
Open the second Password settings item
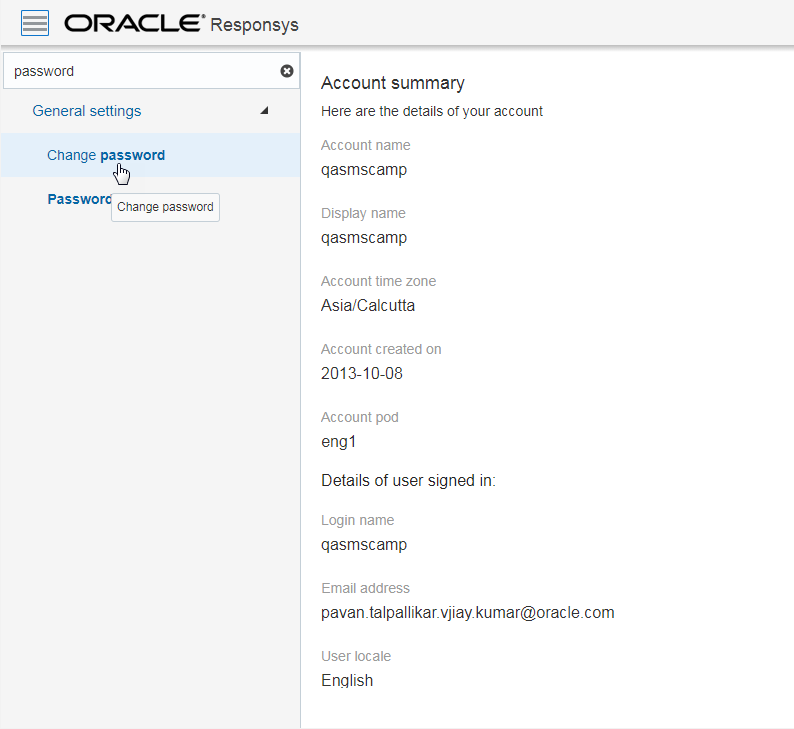click(79, 199)
